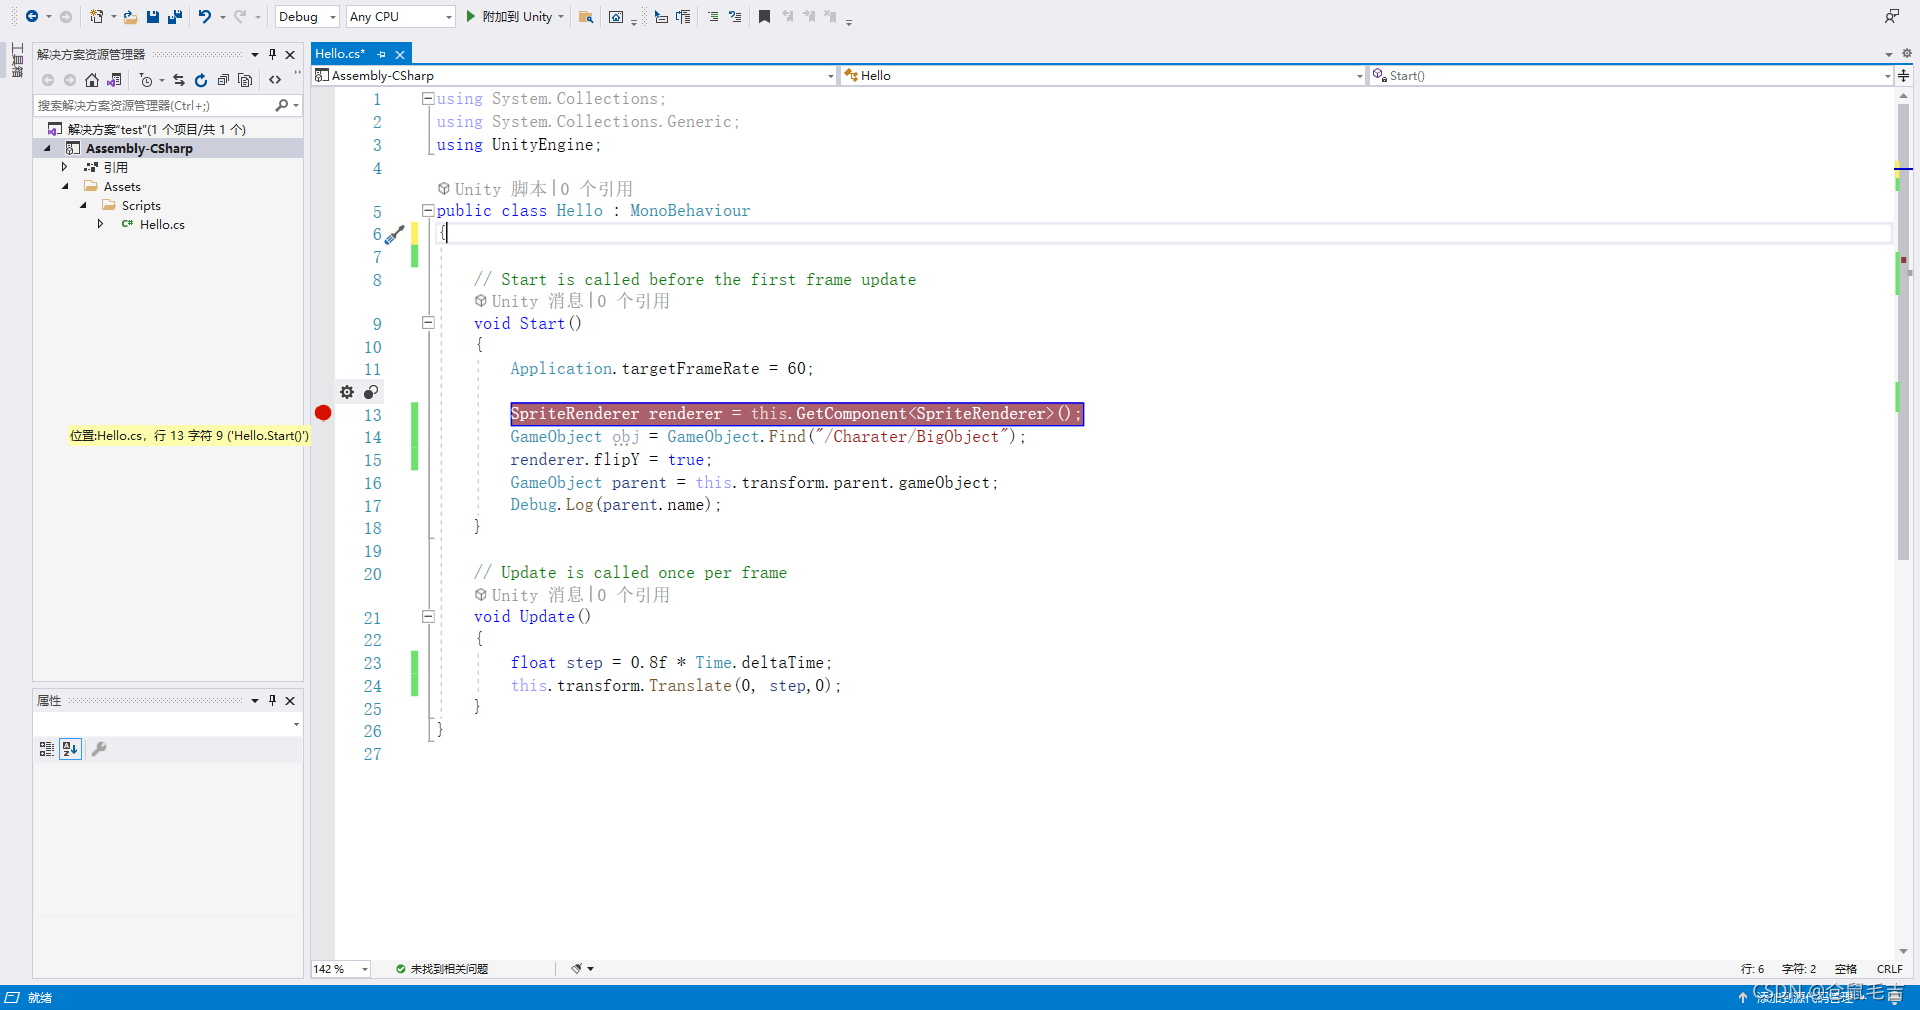Click the Open File folder icon
This screenshot has height=1010, width=1920.
coord(130,16)
